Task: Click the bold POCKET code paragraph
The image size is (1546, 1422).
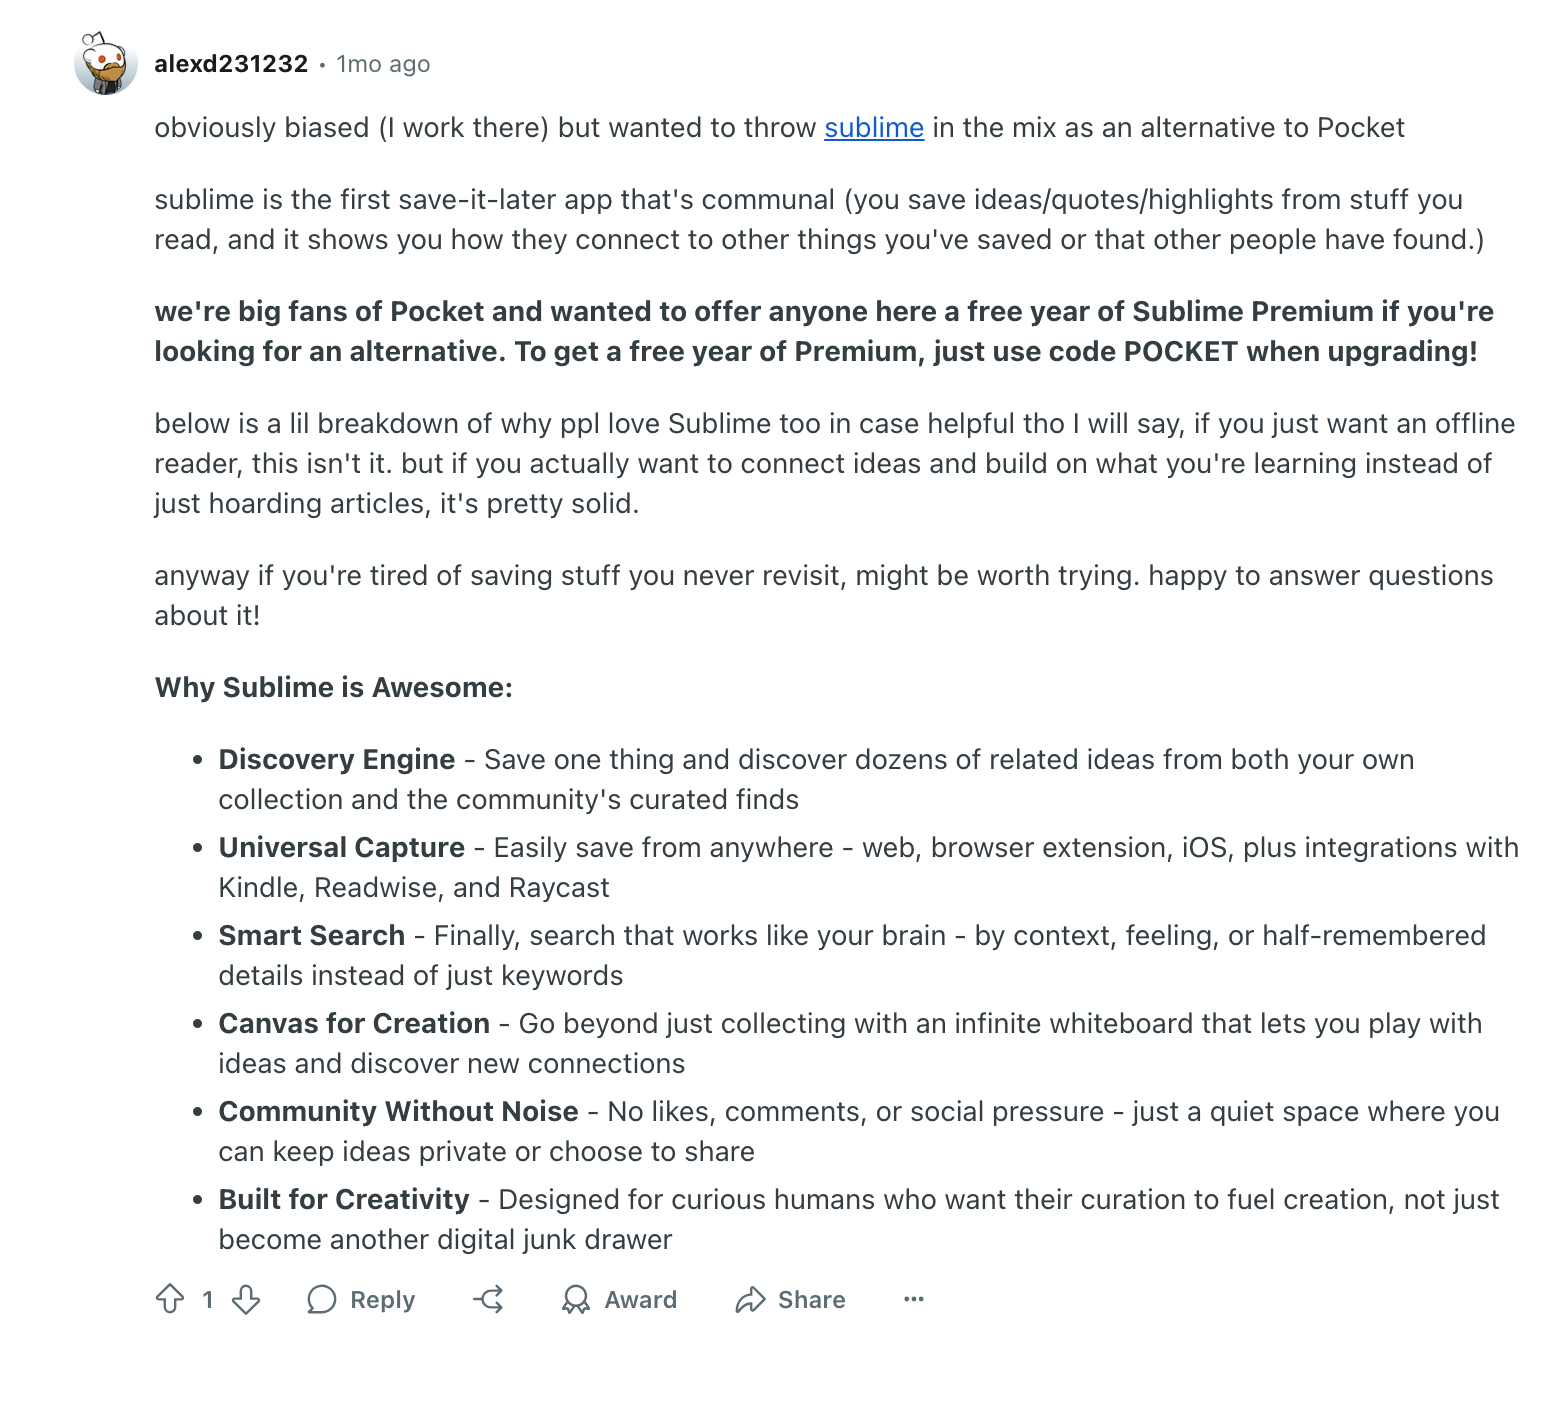Action: (824, 332)
